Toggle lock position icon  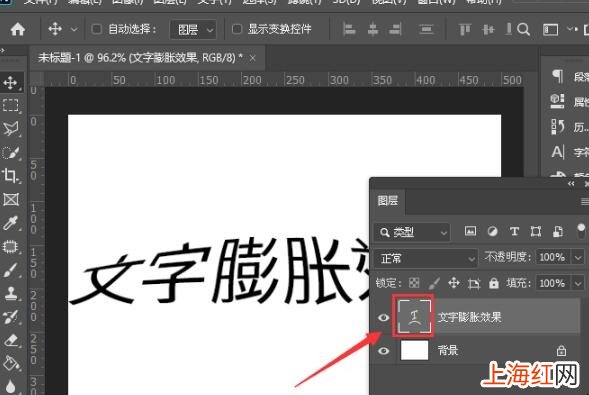coord(454,283)
